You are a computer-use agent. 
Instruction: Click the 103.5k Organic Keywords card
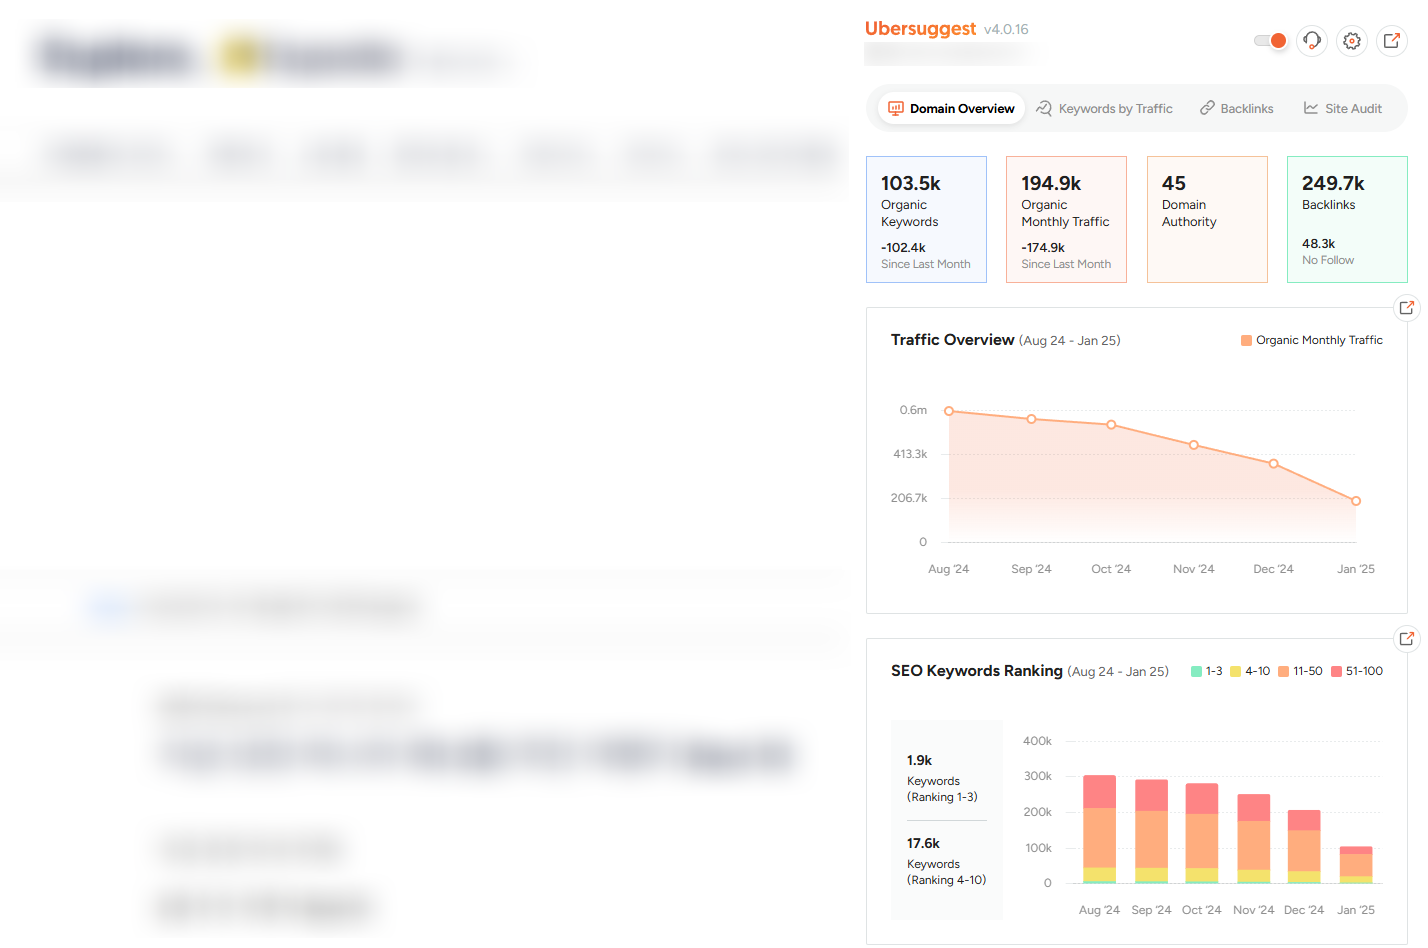click(926, 219)
